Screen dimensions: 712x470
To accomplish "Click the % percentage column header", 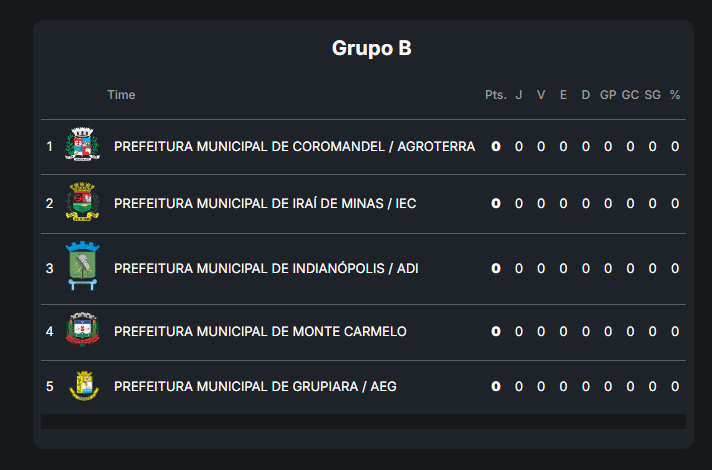I will pos(675,95).
